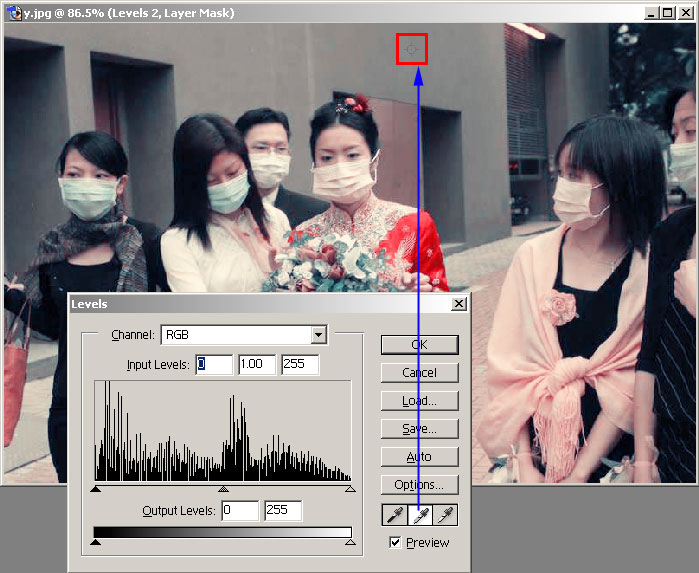Select the gray midtone input slider

pyautogui.click(x=223, y=489)
